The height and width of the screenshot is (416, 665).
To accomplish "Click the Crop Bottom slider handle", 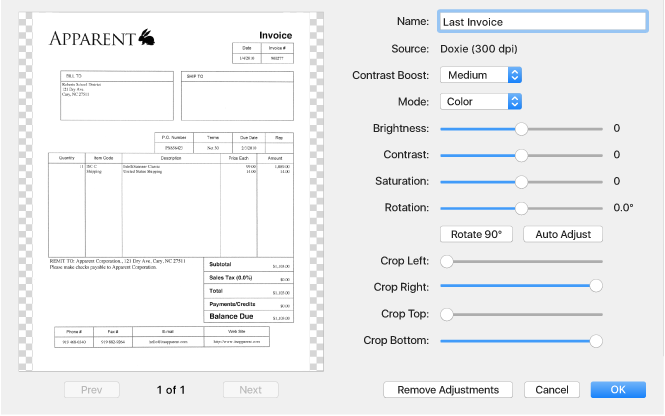I will pos(596,341).
